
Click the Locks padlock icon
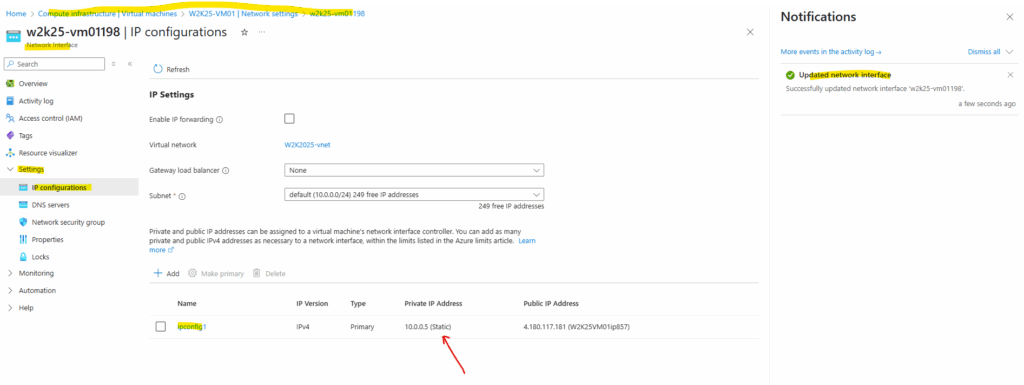tap(24, 256)
